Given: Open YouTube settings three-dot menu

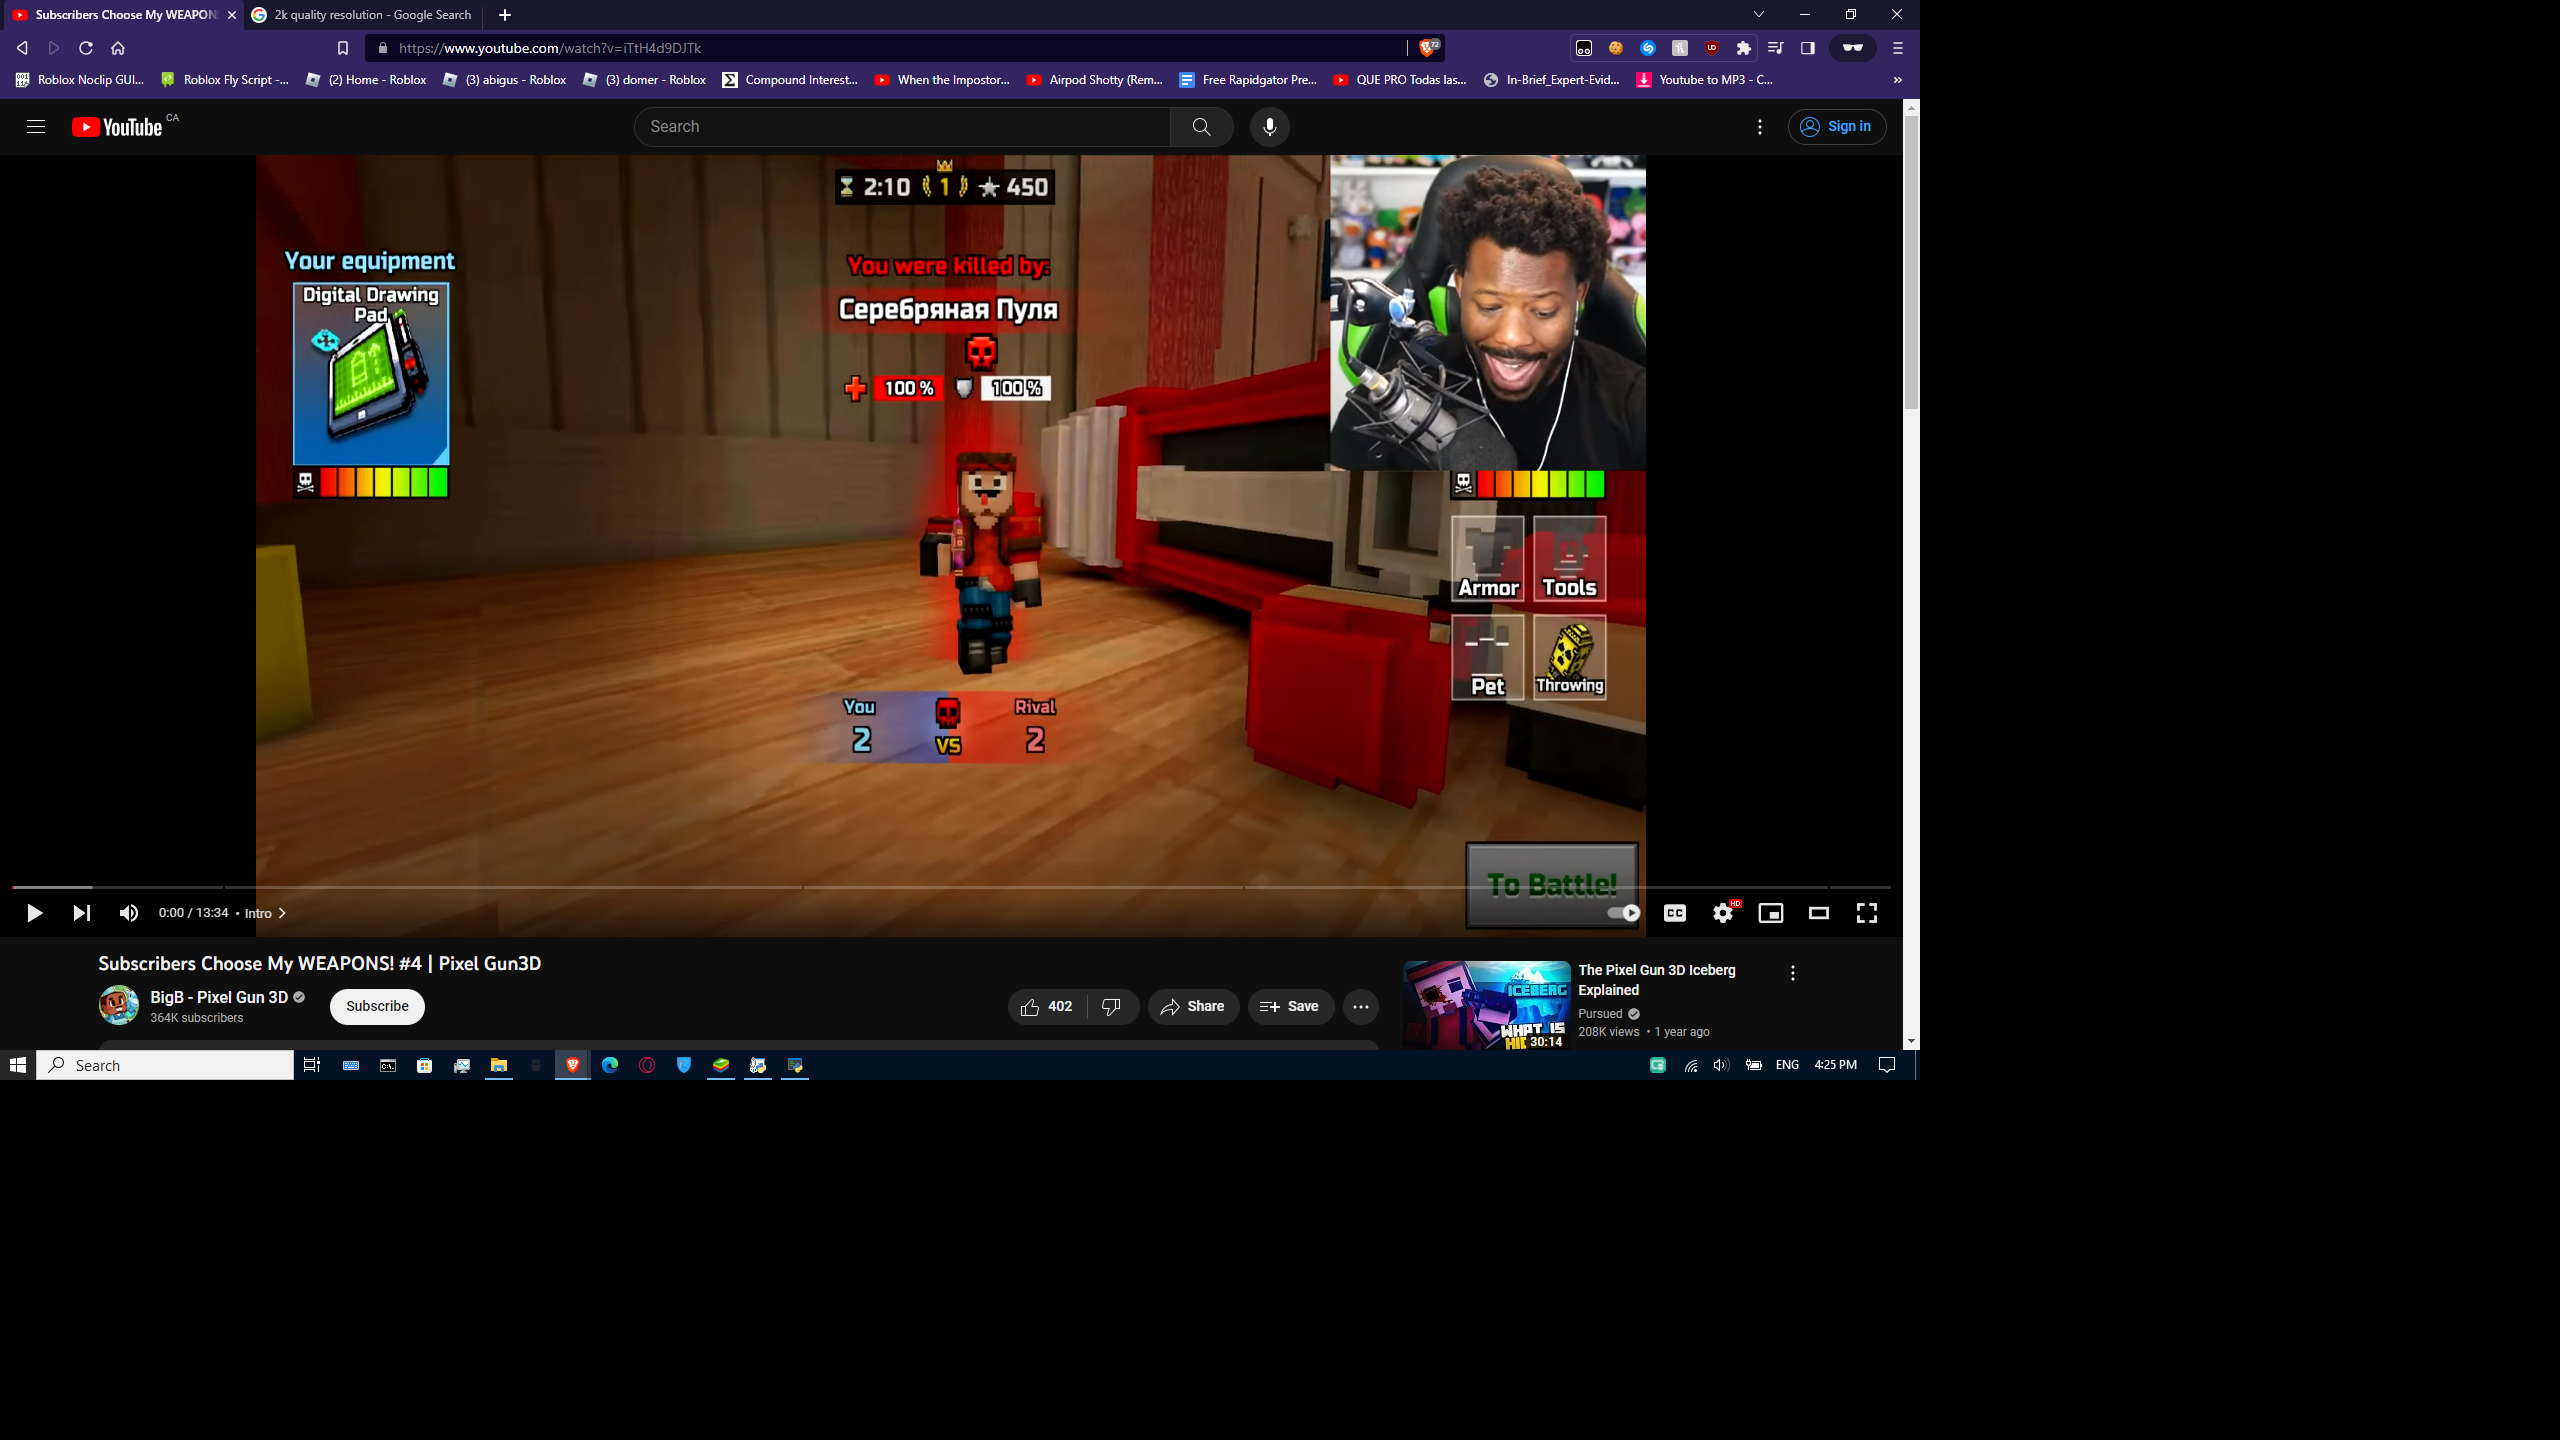Looking at the screenshot, I should [1760, 127].
